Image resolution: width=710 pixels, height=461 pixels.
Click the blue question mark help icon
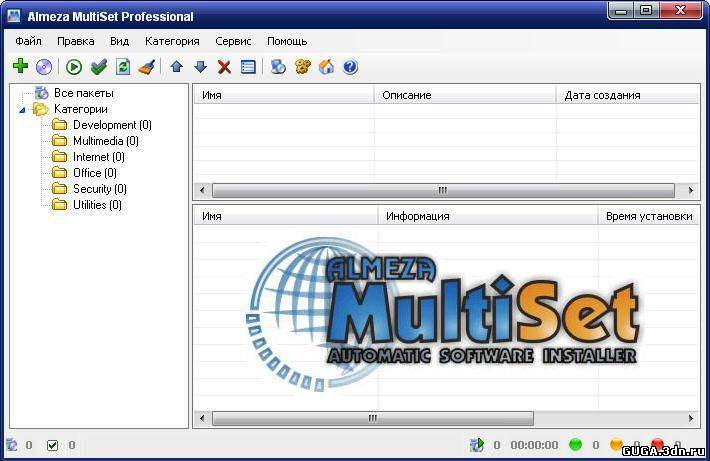click(x=350, y=67)
